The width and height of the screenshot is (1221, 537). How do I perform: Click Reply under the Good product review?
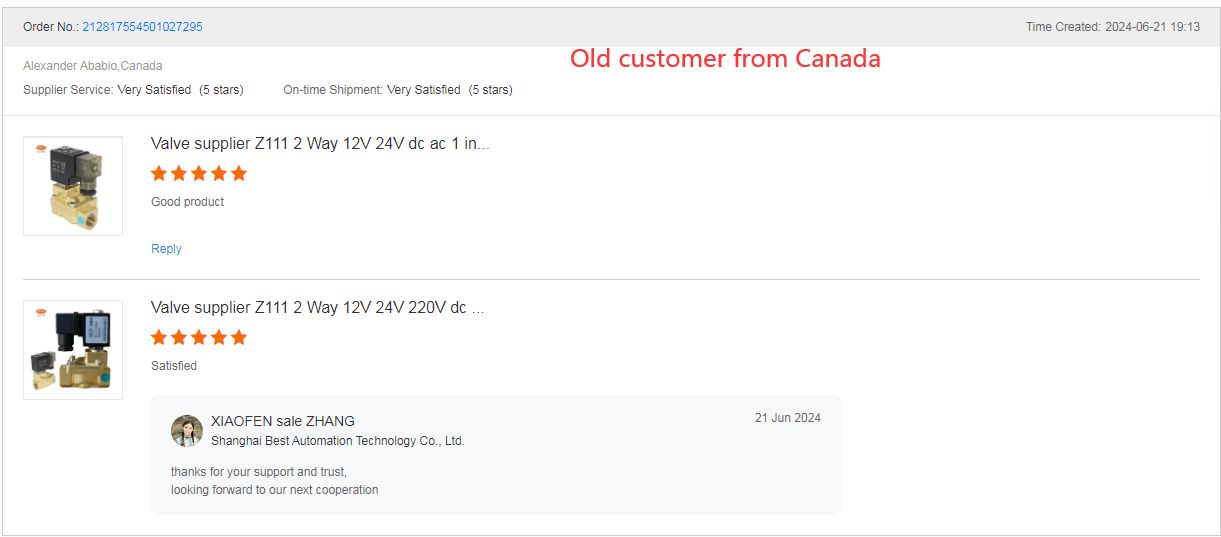166,249
